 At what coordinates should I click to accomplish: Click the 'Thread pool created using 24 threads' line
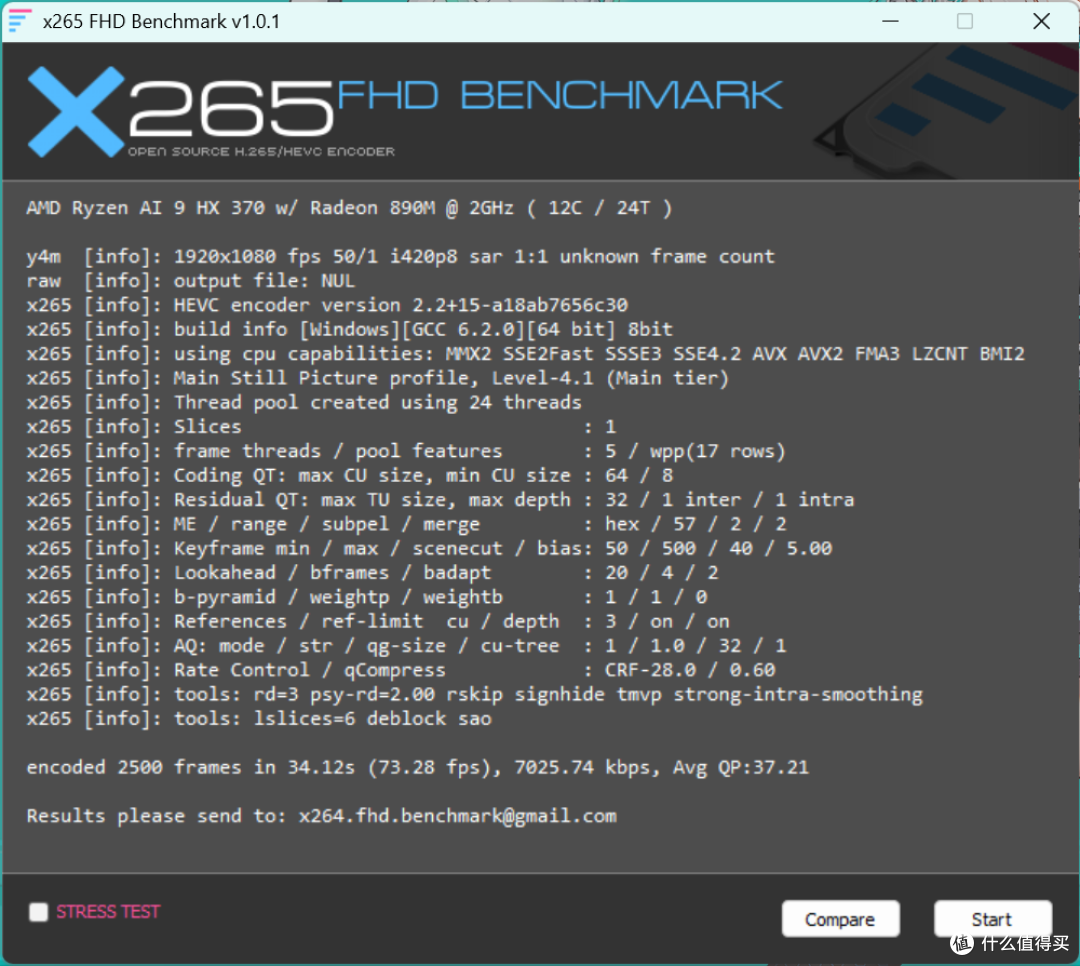click(304, 402)
